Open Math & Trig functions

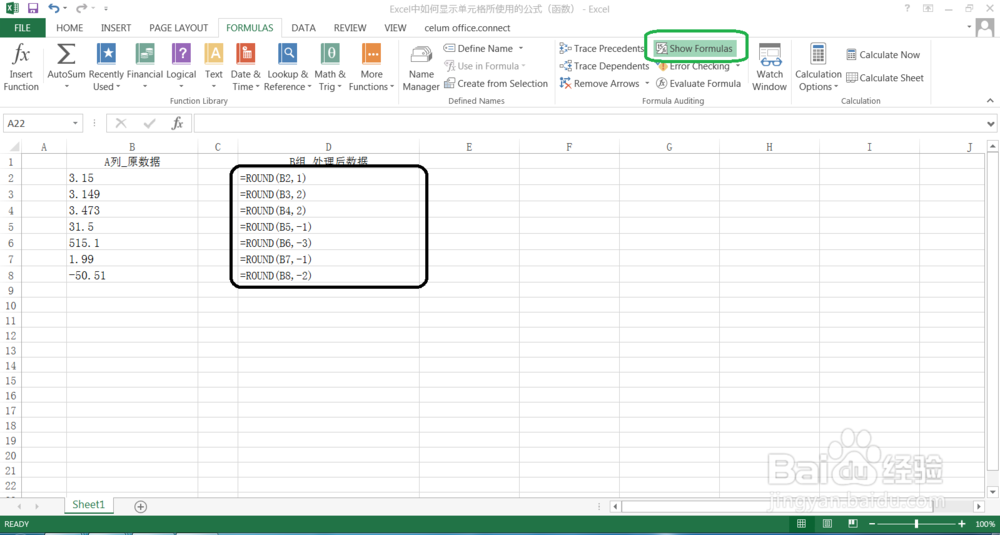(x=330, y=68)
